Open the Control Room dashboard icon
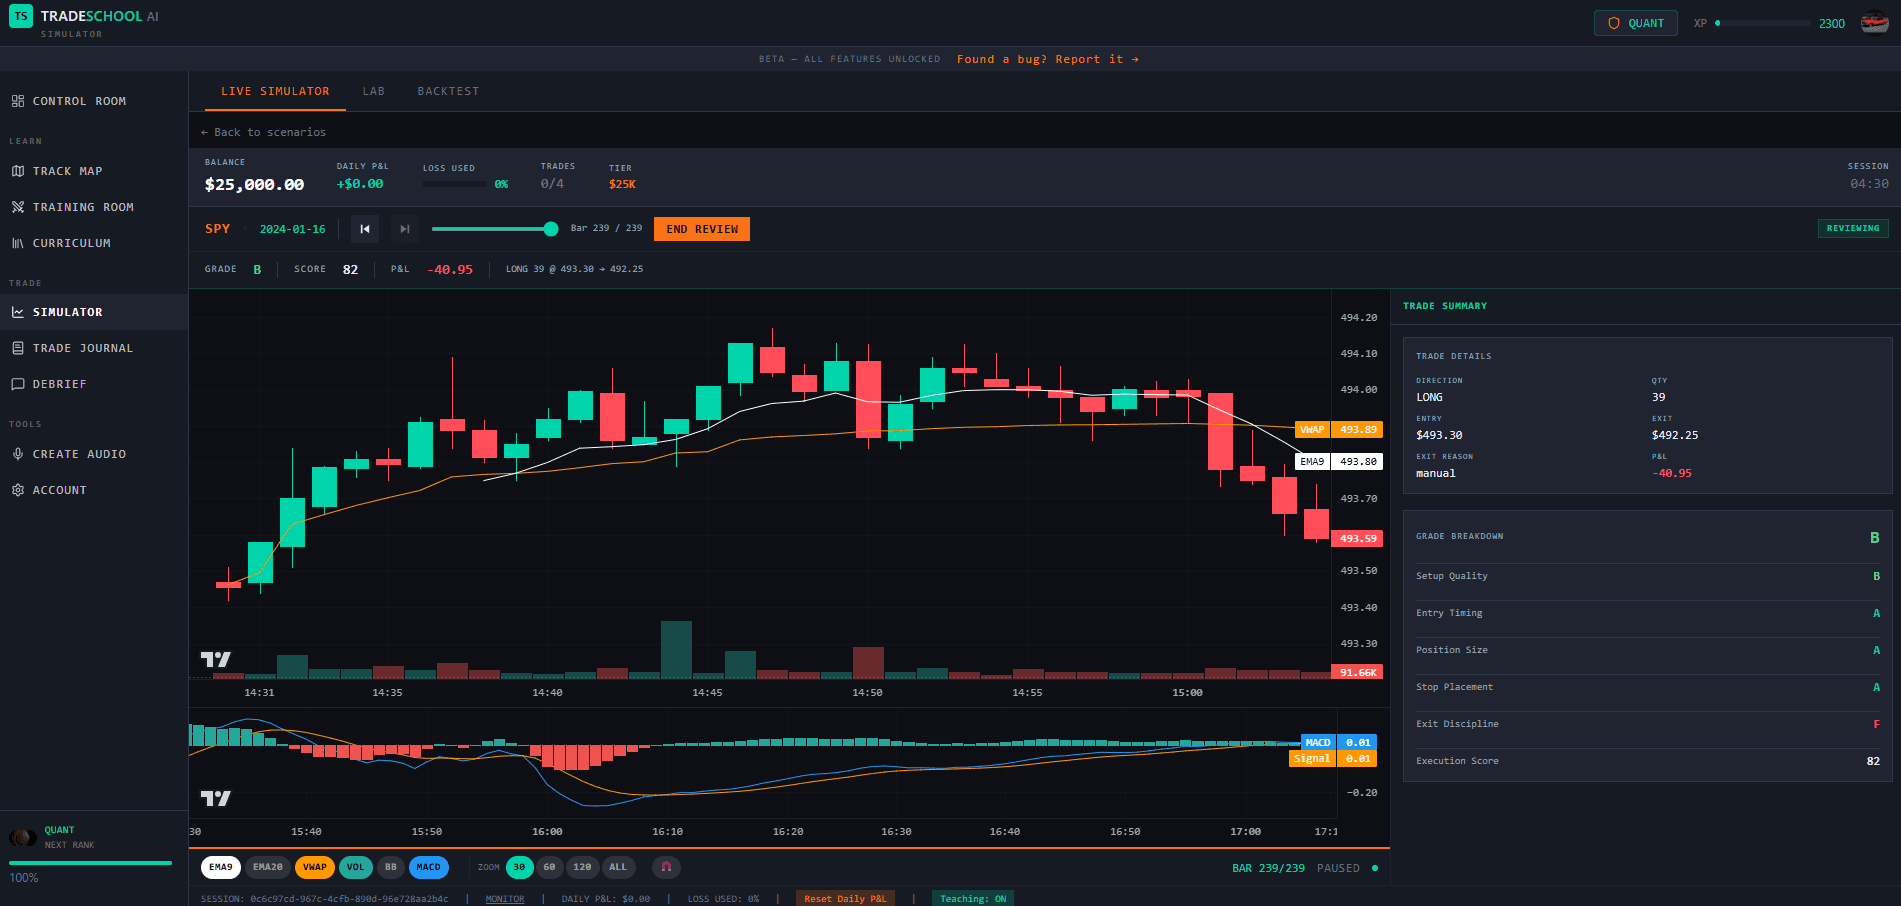The width and height of the screenshot is (1901, 906). 18,101
